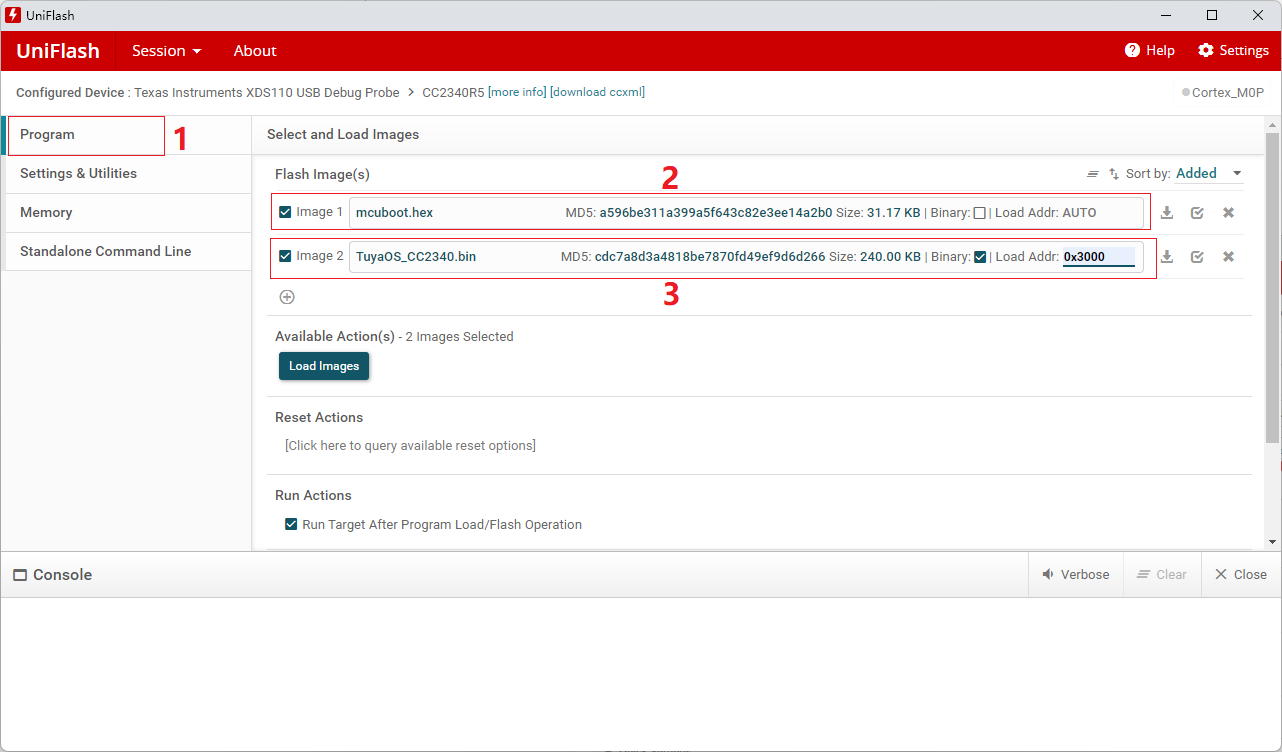Toggle Verbose console output

click(x=1075, y=575)
